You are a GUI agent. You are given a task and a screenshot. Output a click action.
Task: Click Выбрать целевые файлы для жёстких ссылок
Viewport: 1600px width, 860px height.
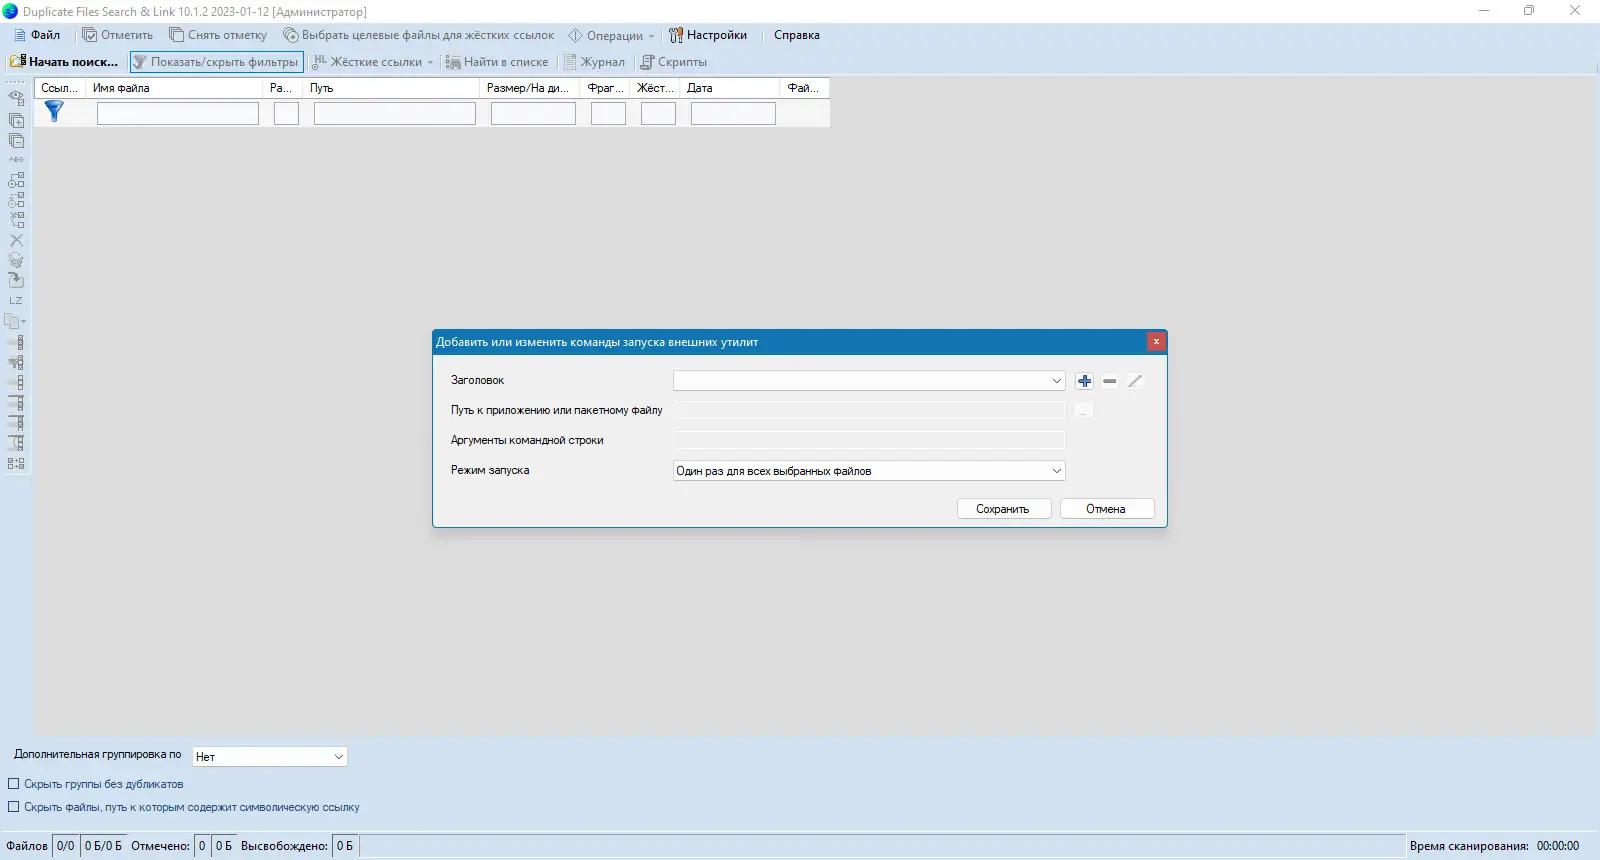pos(419,35)
